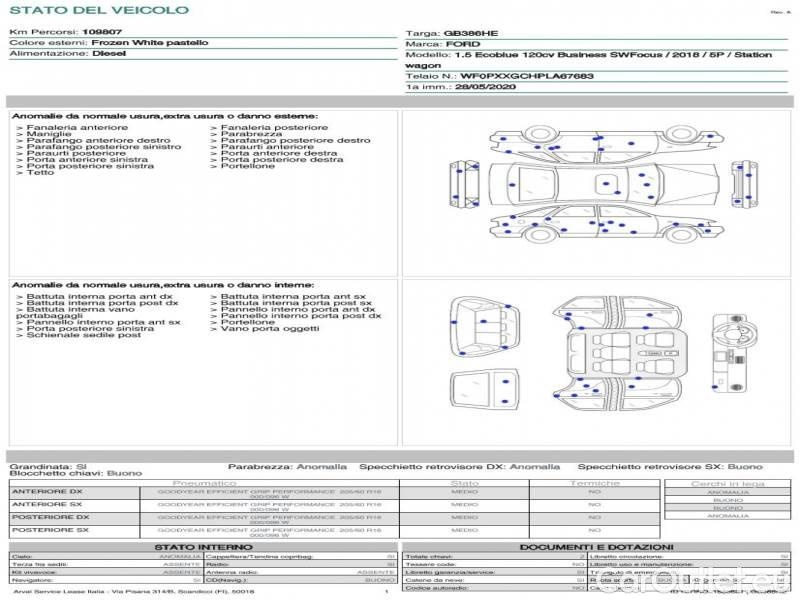800x600 pixels.
Task: Click the Arval Service Lease Italia footer address
Action: [x=134, y=592]
